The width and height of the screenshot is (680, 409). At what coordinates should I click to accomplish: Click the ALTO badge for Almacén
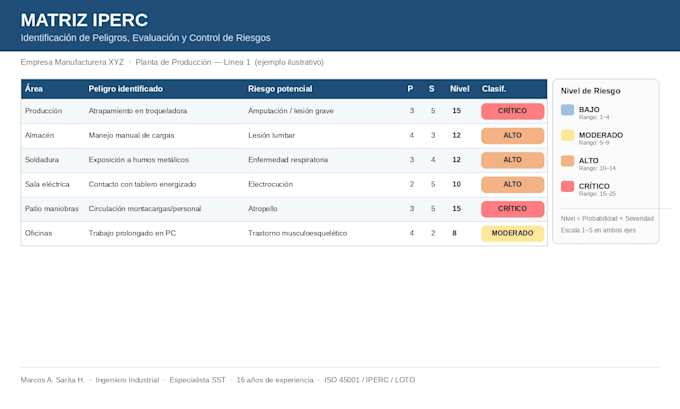coord(512,135)
